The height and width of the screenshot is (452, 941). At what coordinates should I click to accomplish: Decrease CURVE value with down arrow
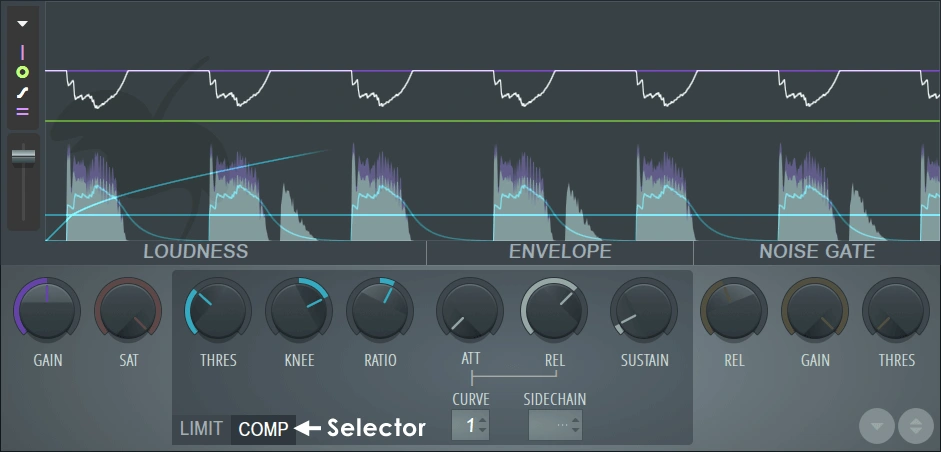483,432
